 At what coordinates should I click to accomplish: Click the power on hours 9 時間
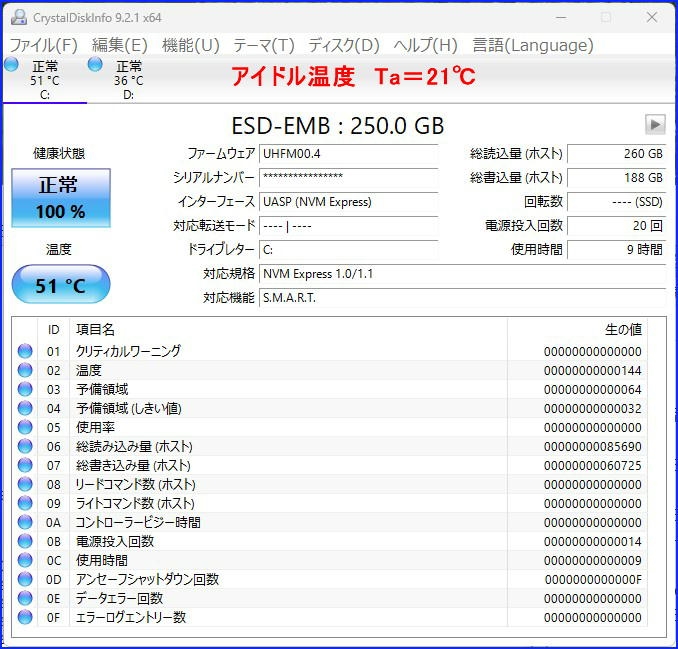[616, 249]
